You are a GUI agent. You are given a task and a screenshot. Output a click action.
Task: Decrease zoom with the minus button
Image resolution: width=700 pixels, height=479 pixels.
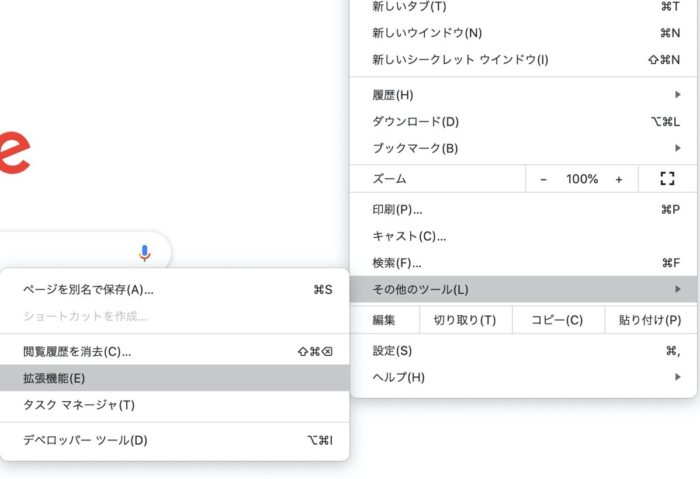(x=543, y=179)
